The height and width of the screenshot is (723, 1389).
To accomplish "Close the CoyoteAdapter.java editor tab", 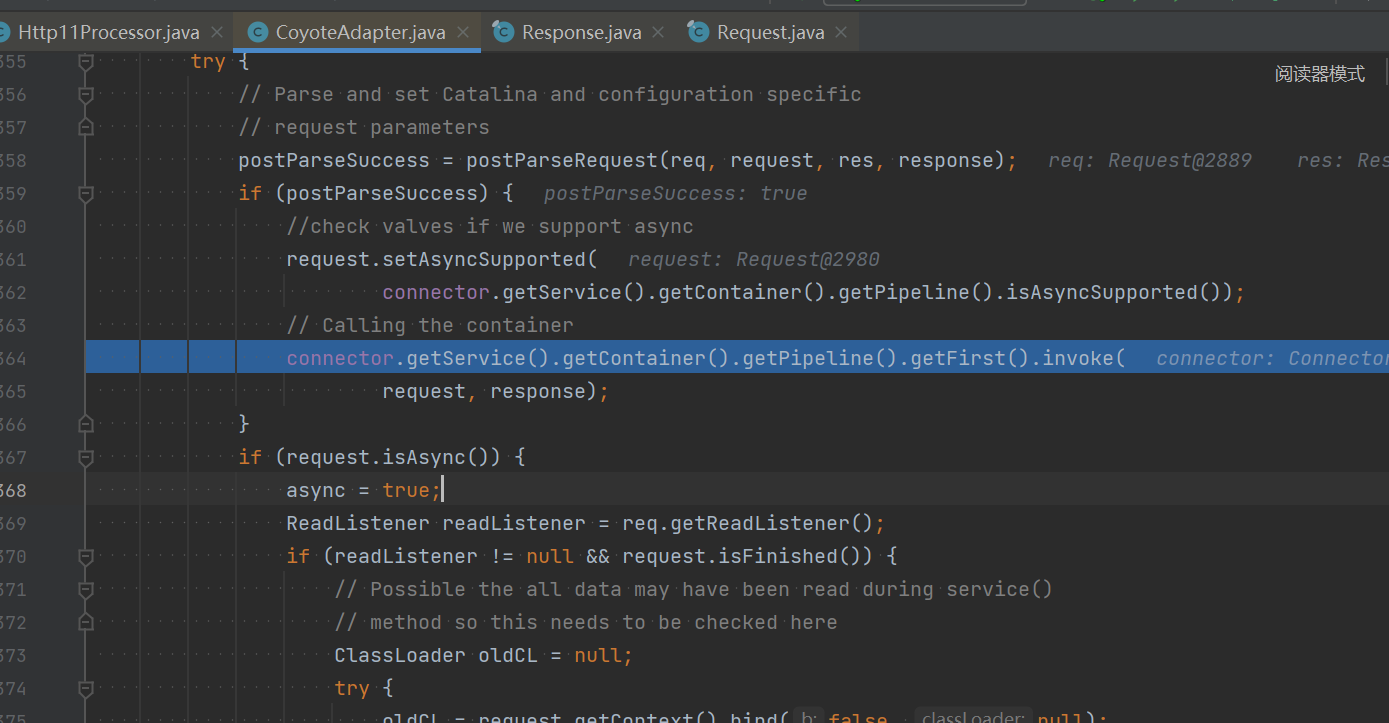I will (x=463, y=33).
